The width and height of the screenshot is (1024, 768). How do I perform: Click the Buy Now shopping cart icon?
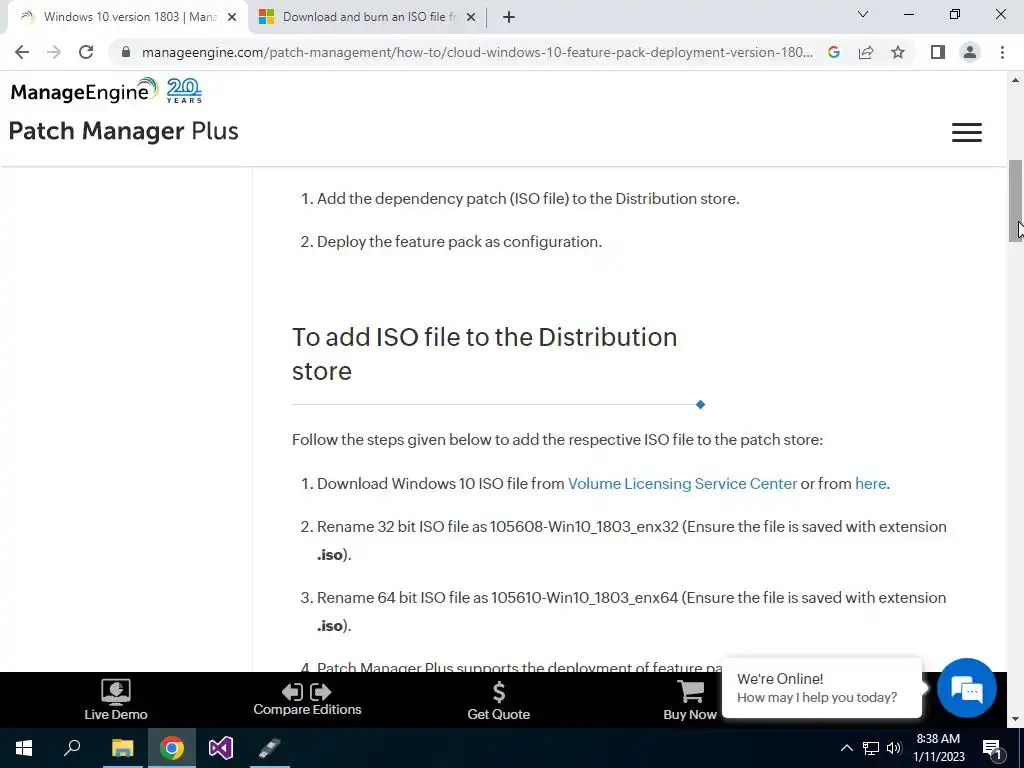[x=690, y=692]
